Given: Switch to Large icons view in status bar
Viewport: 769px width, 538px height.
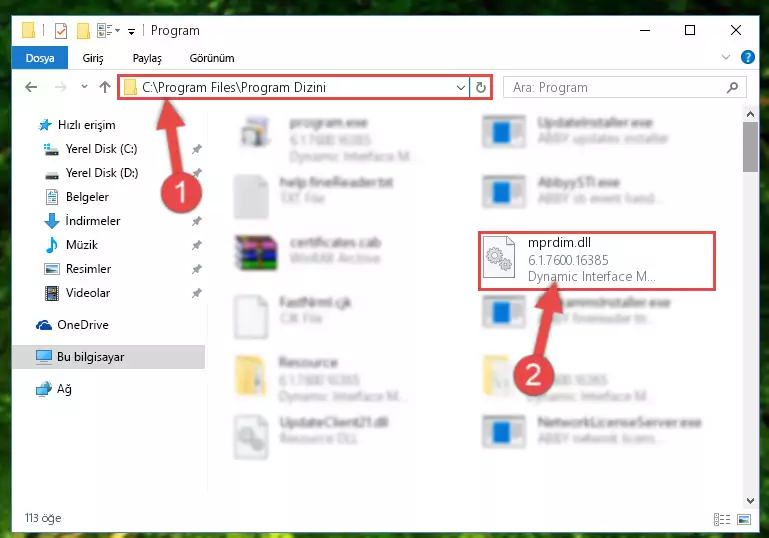Looking at the screenshot, I should coord(743,519).
